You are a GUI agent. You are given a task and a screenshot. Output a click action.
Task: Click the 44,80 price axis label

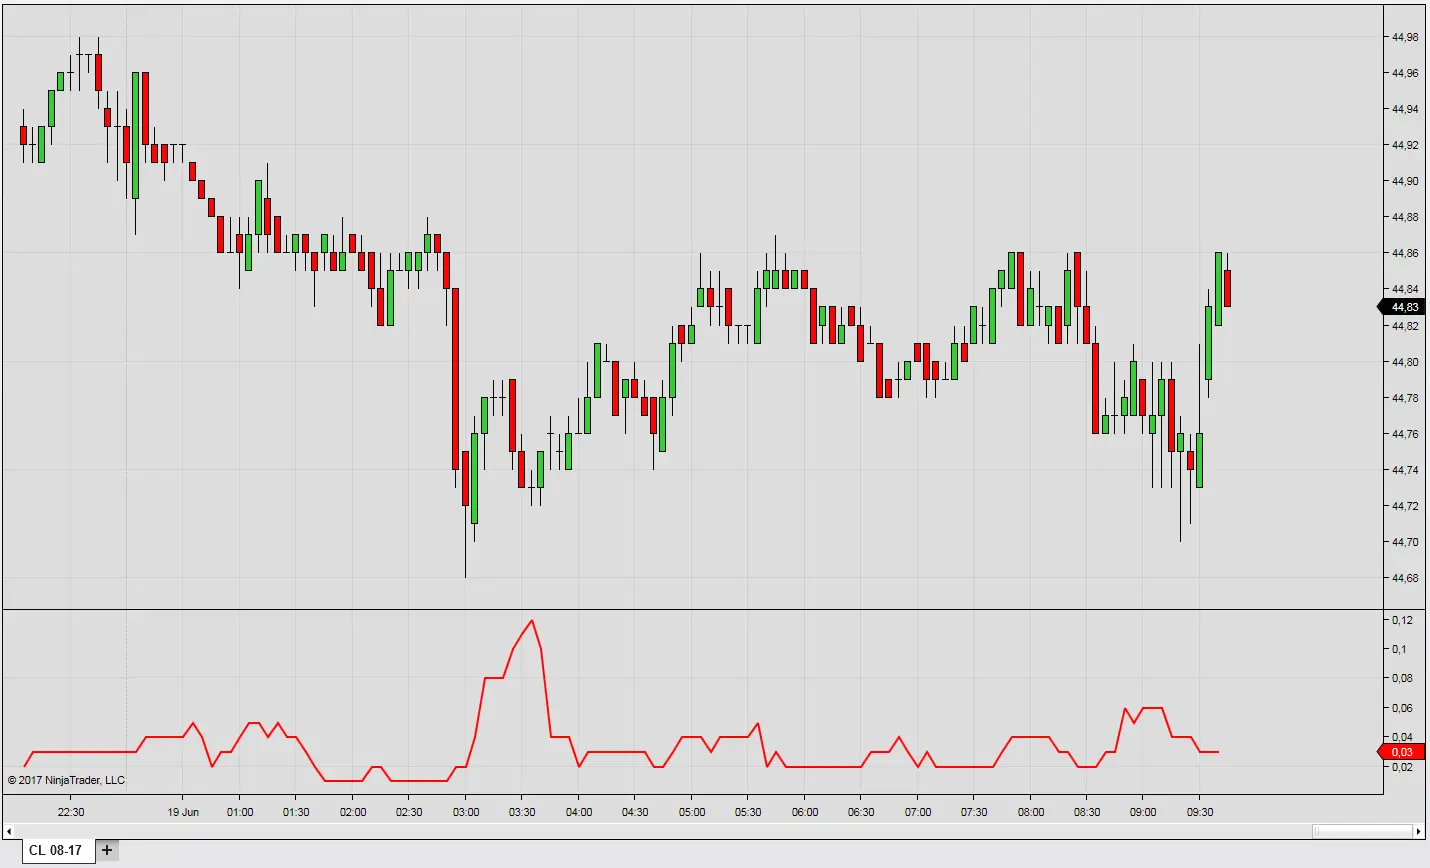pos(1405,362)
